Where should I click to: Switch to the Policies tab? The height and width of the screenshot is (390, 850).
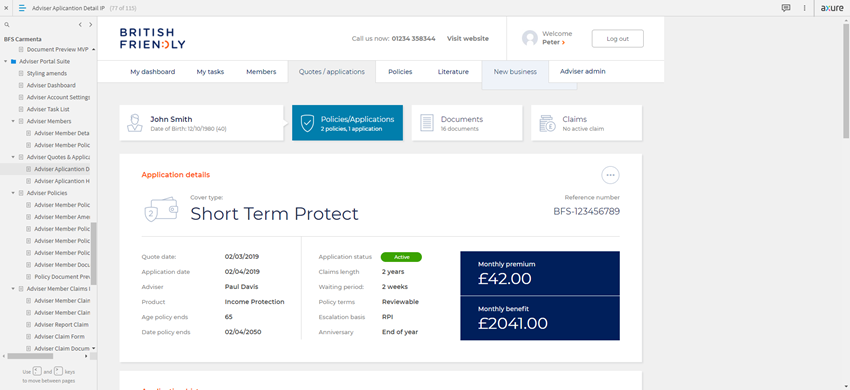point(400,72)
